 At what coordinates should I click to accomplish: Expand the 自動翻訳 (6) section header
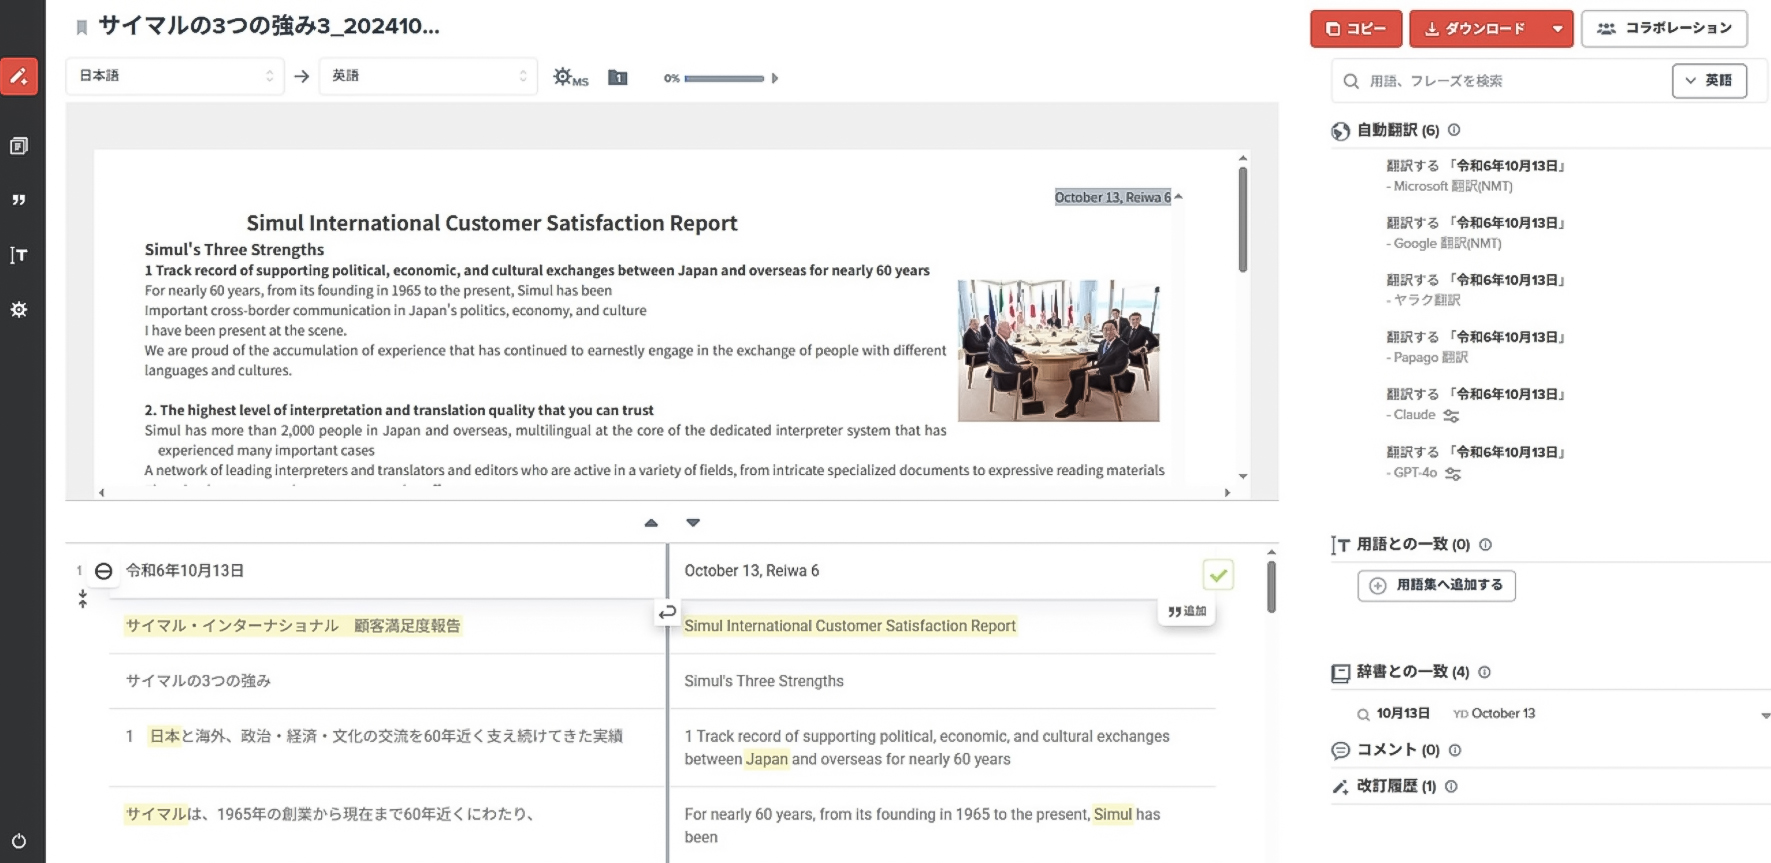pyautogui.click(x=1397, y=130)
